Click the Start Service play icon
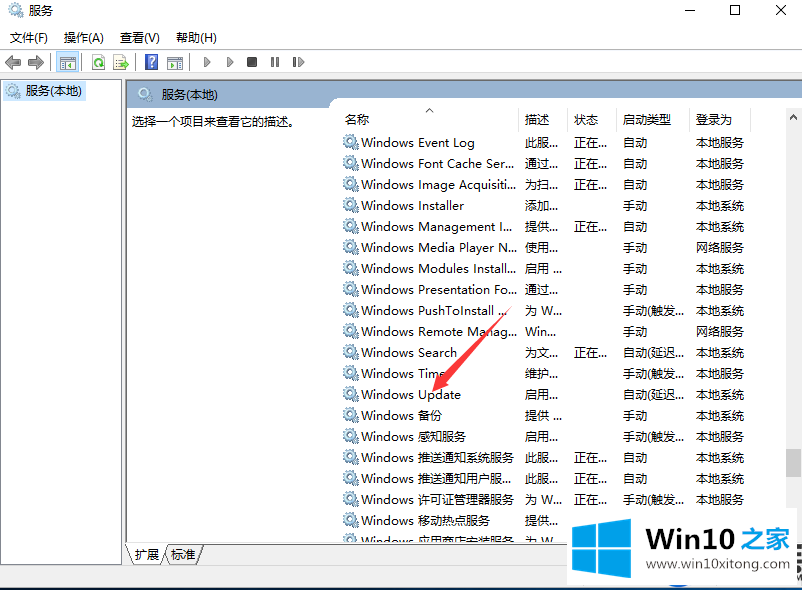This screenshot has height=590, width=802. point(207,62)
